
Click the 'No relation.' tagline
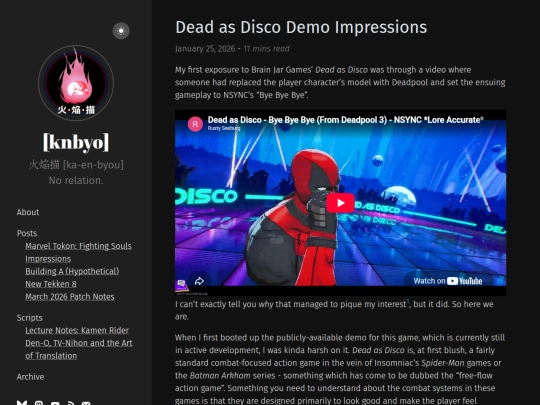pyautogui.click(x=76, y=180)
